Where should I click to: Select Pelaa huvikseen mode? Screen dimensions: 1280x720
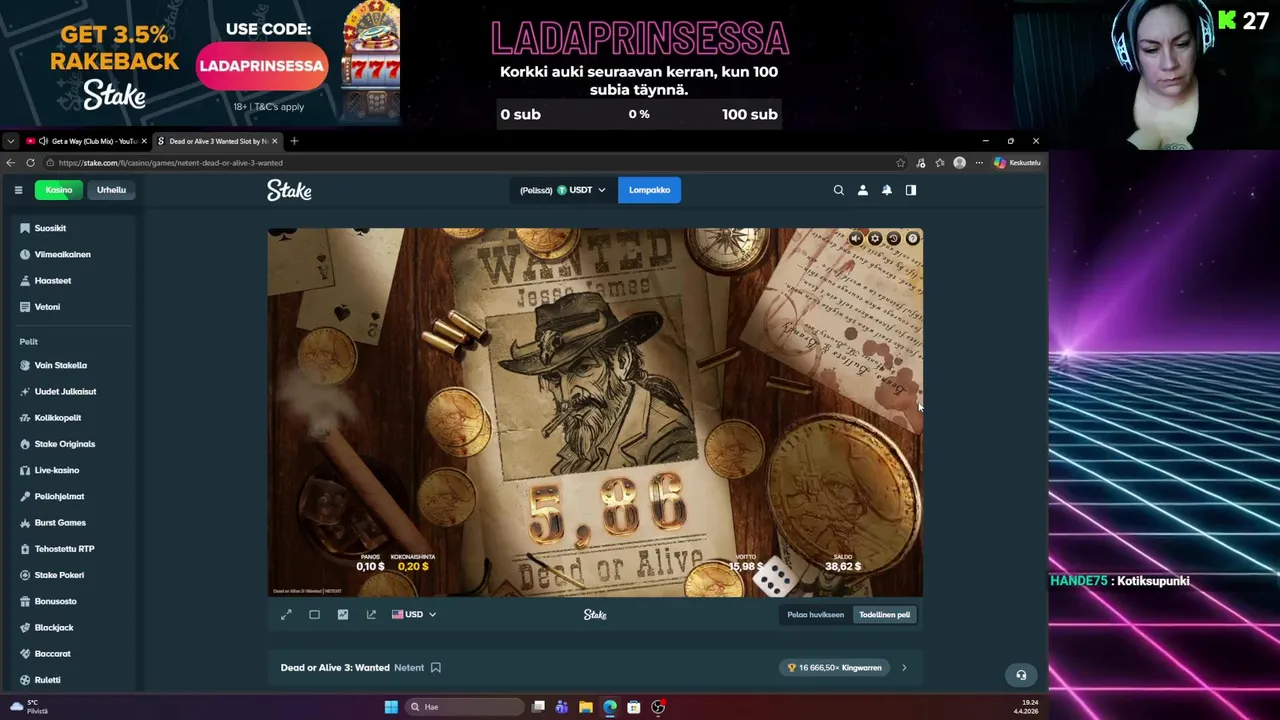(x=815, y=614)
